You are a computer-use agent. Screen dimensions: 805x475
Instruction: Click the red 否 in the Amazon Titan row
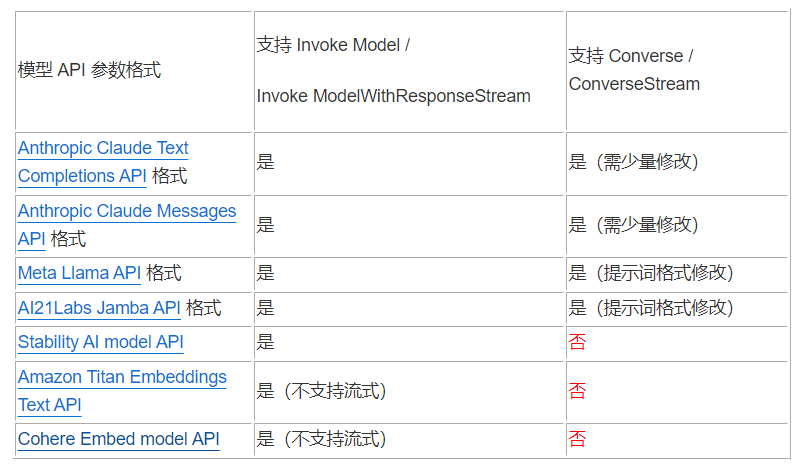(x=578, y=391)
